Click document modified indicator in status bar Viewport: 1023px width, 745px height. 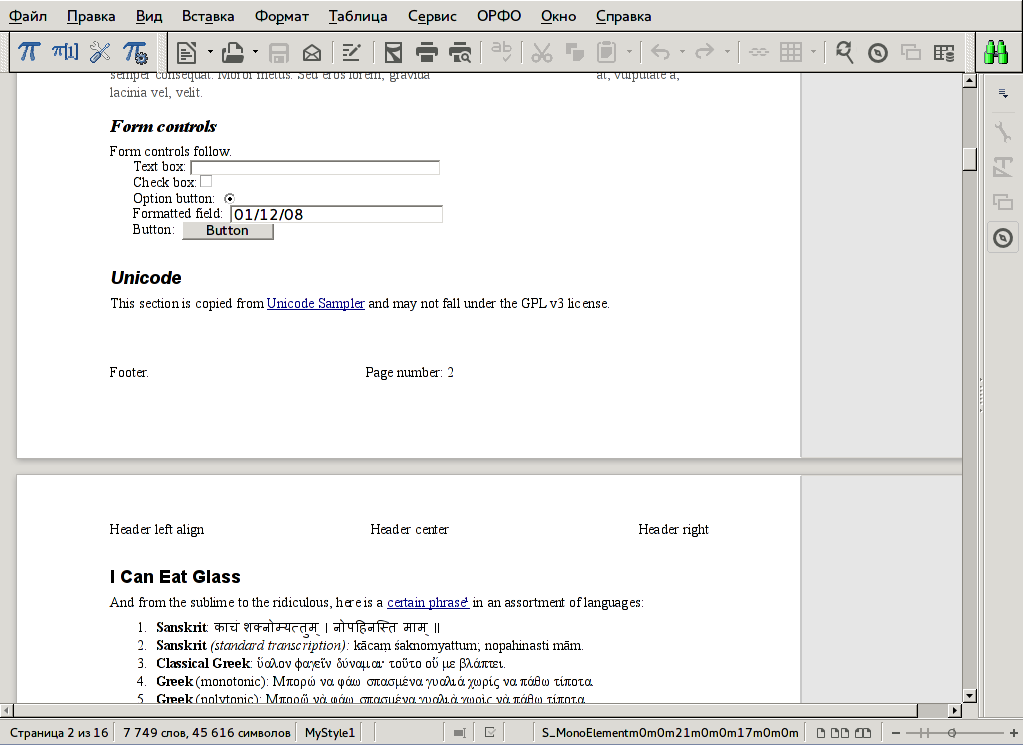point(490,733)
